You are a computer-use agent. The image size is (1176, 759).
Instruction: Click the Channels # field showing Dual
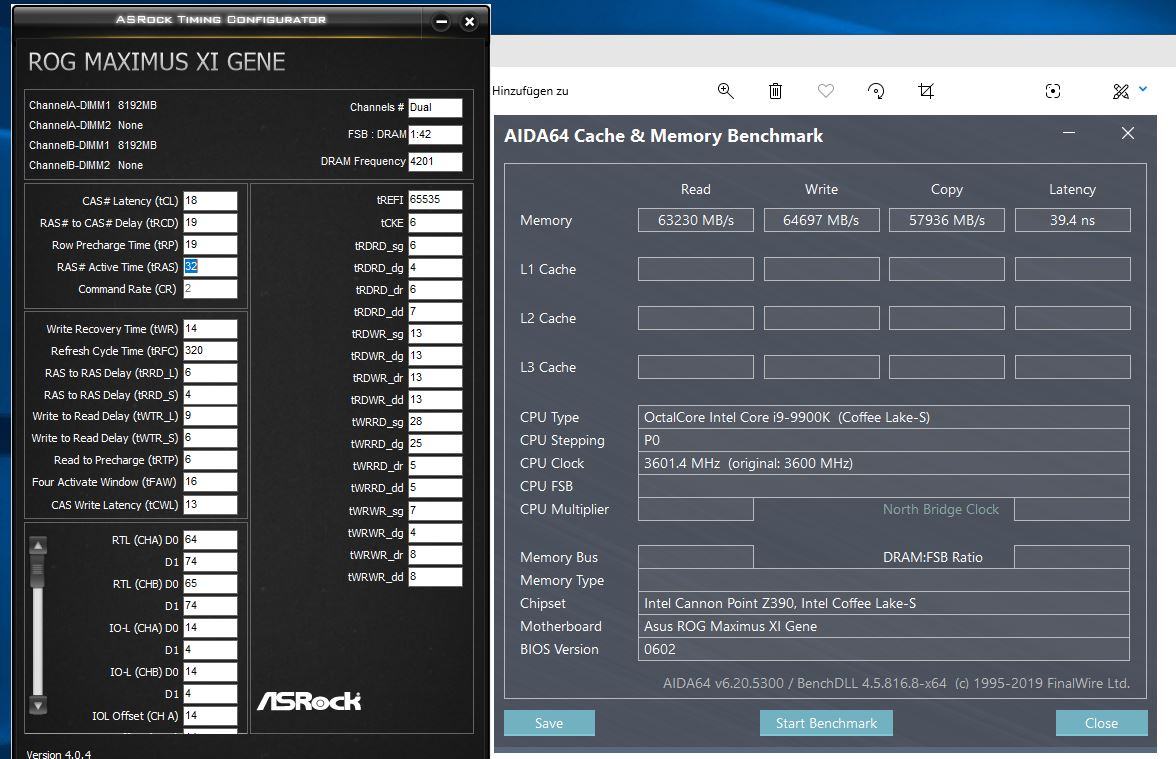[435, 107]
